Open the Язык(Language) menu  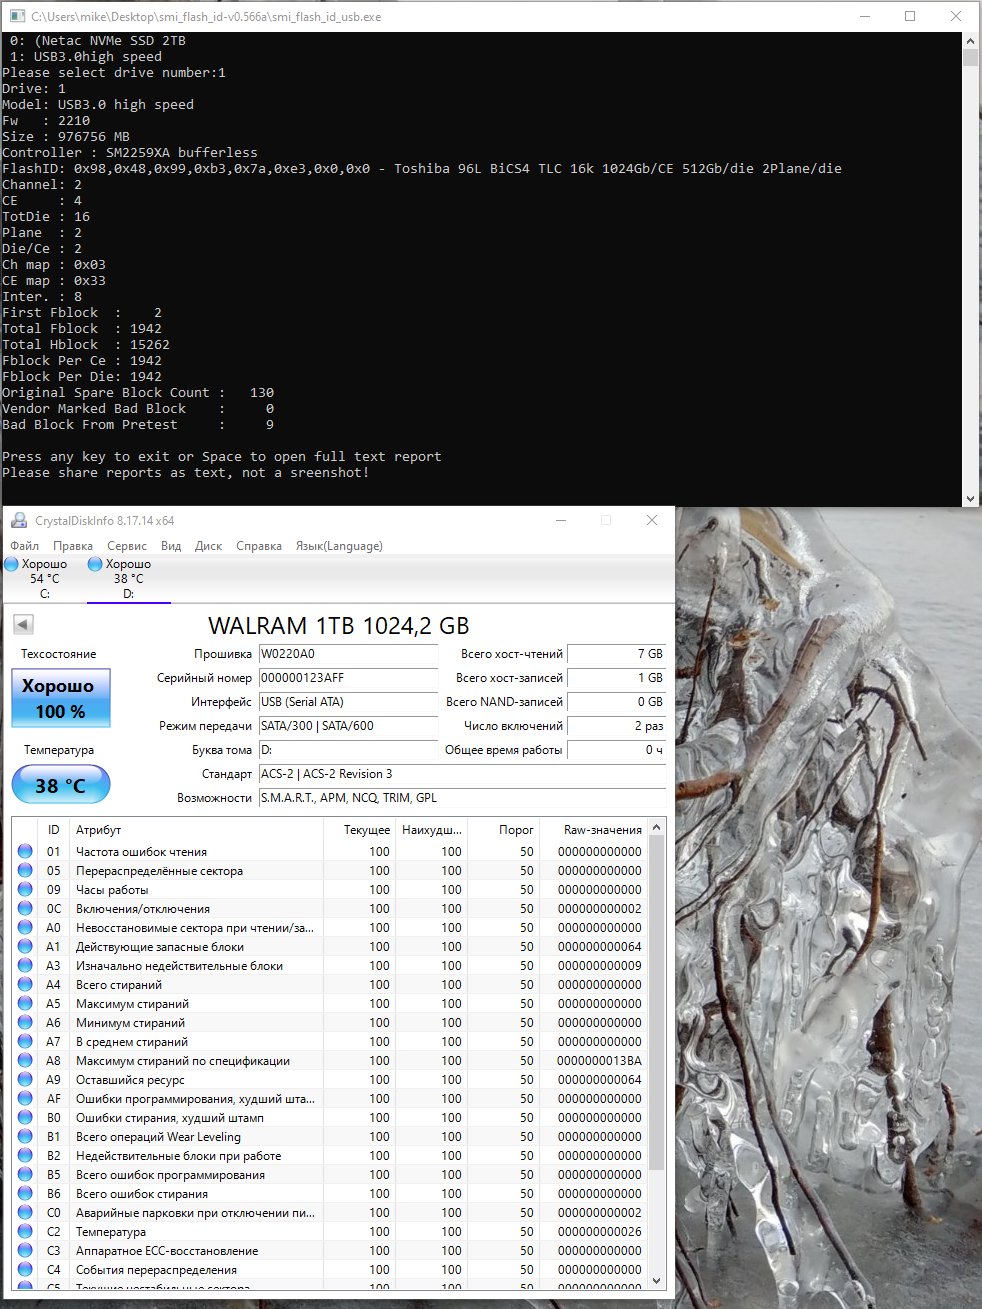339,546
